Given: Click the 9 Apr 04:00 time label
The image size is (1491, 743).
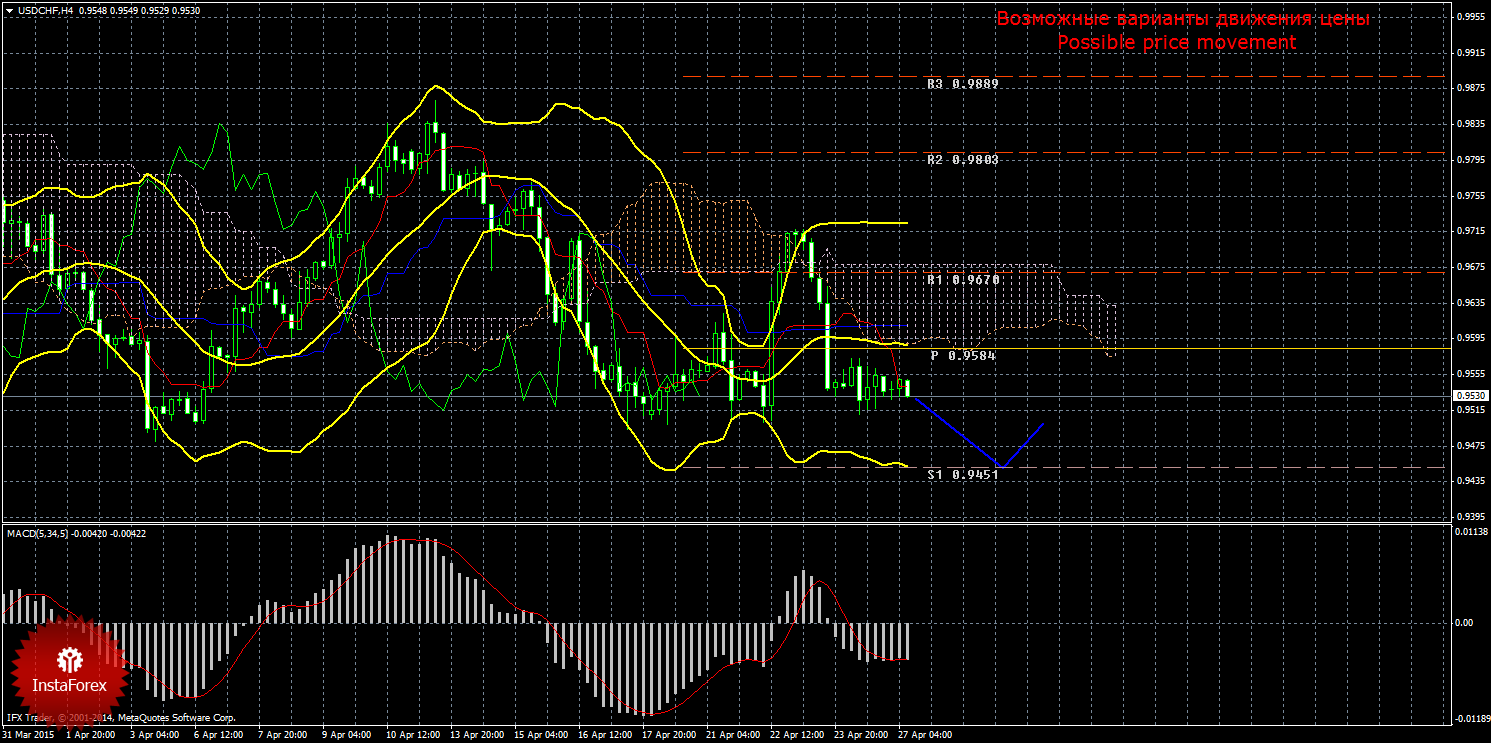Looking at the screenshot, I should 346,735.
